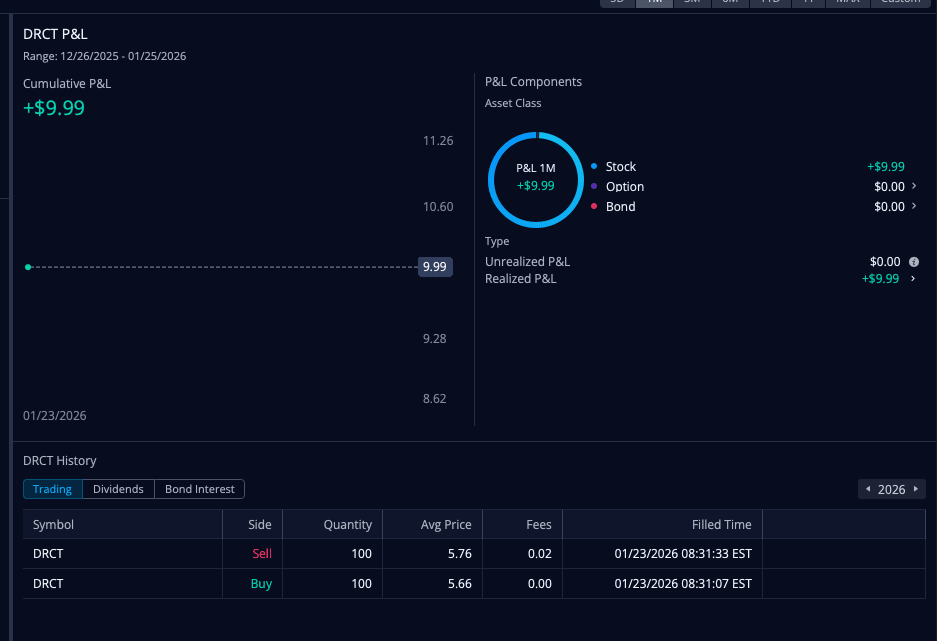Screen dimensions: 937x641
Task: Open the Dividends tab
Action: coord(118,489)
